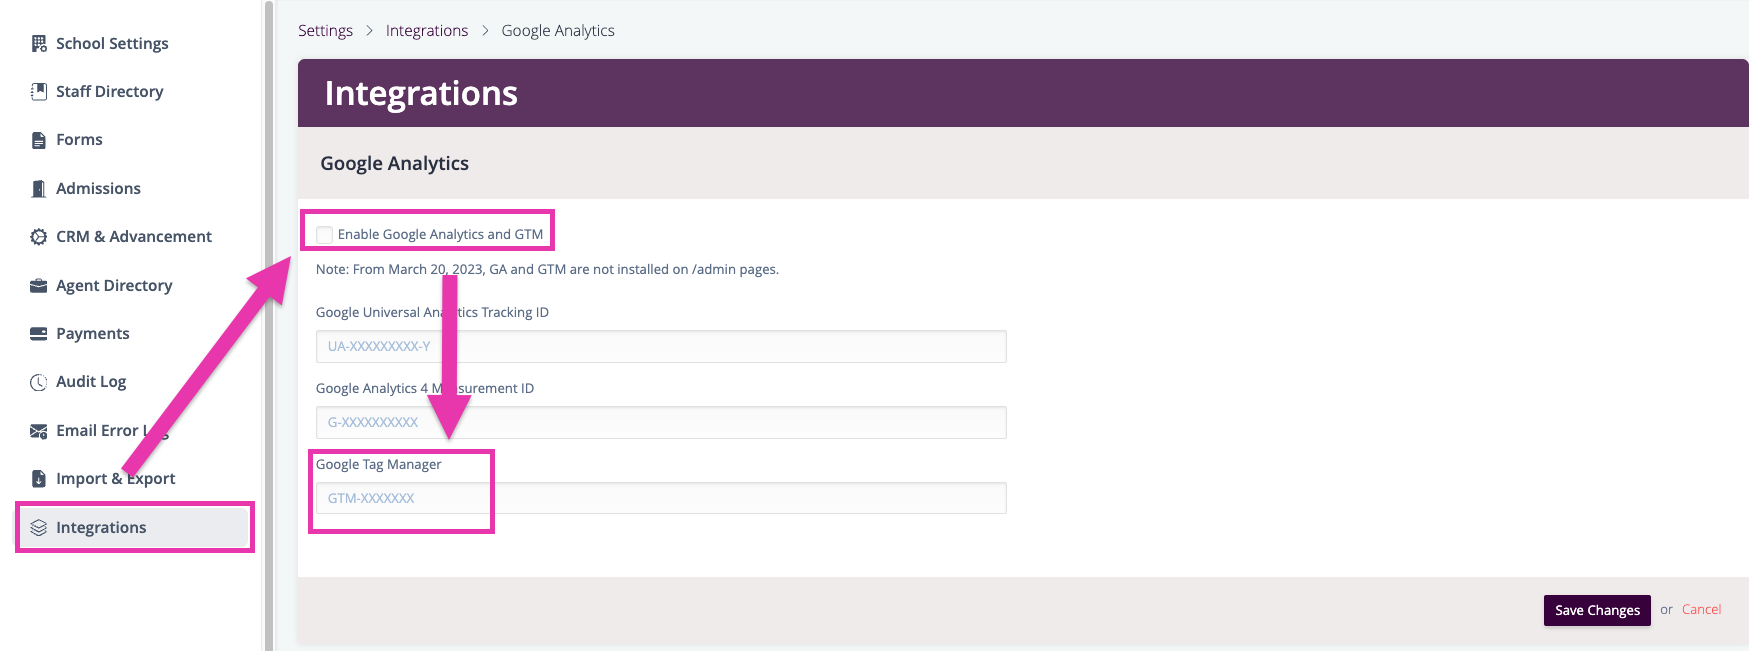Focus the Google Analytics 4 Measurement ID field
This screenshot has width=1749, height=651.
[x=661, y=422]
